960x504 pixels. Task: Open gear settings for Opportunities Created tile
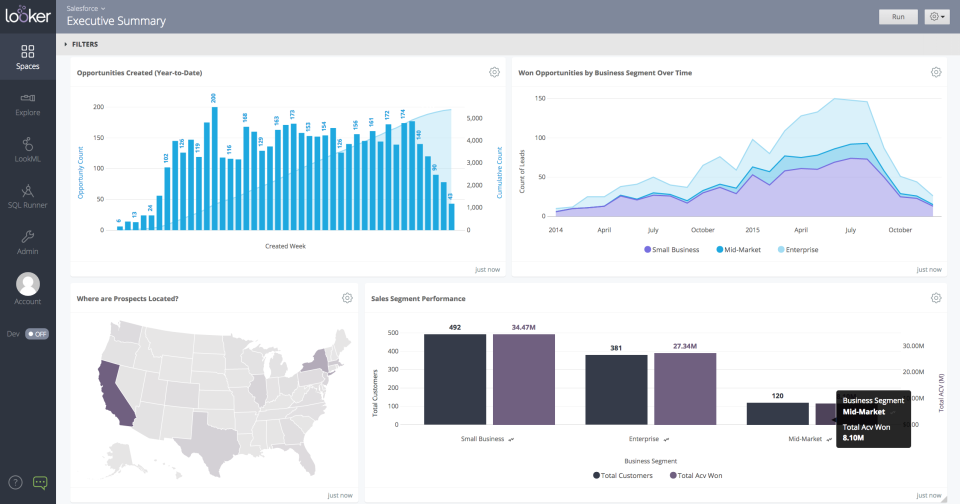point(494,72)
